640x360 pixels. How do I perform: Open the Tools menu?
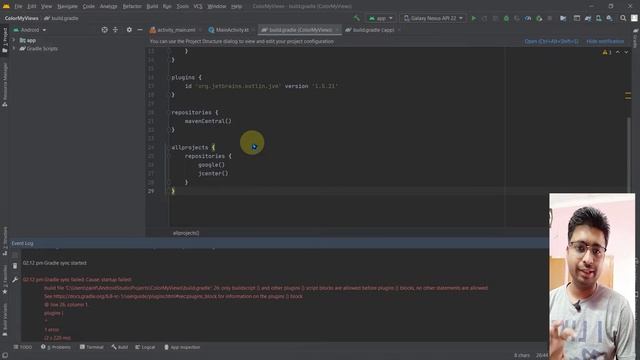pos(182,6)
